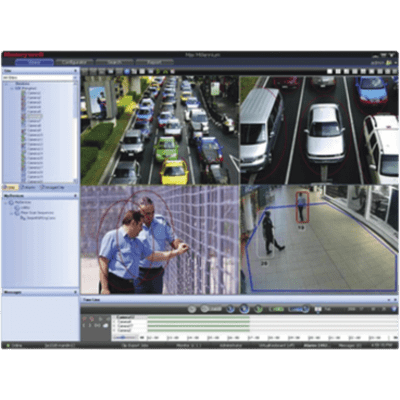The image size is (400, 400).
Task: Click the blue round toolbar icon
Action: [127, 71]
